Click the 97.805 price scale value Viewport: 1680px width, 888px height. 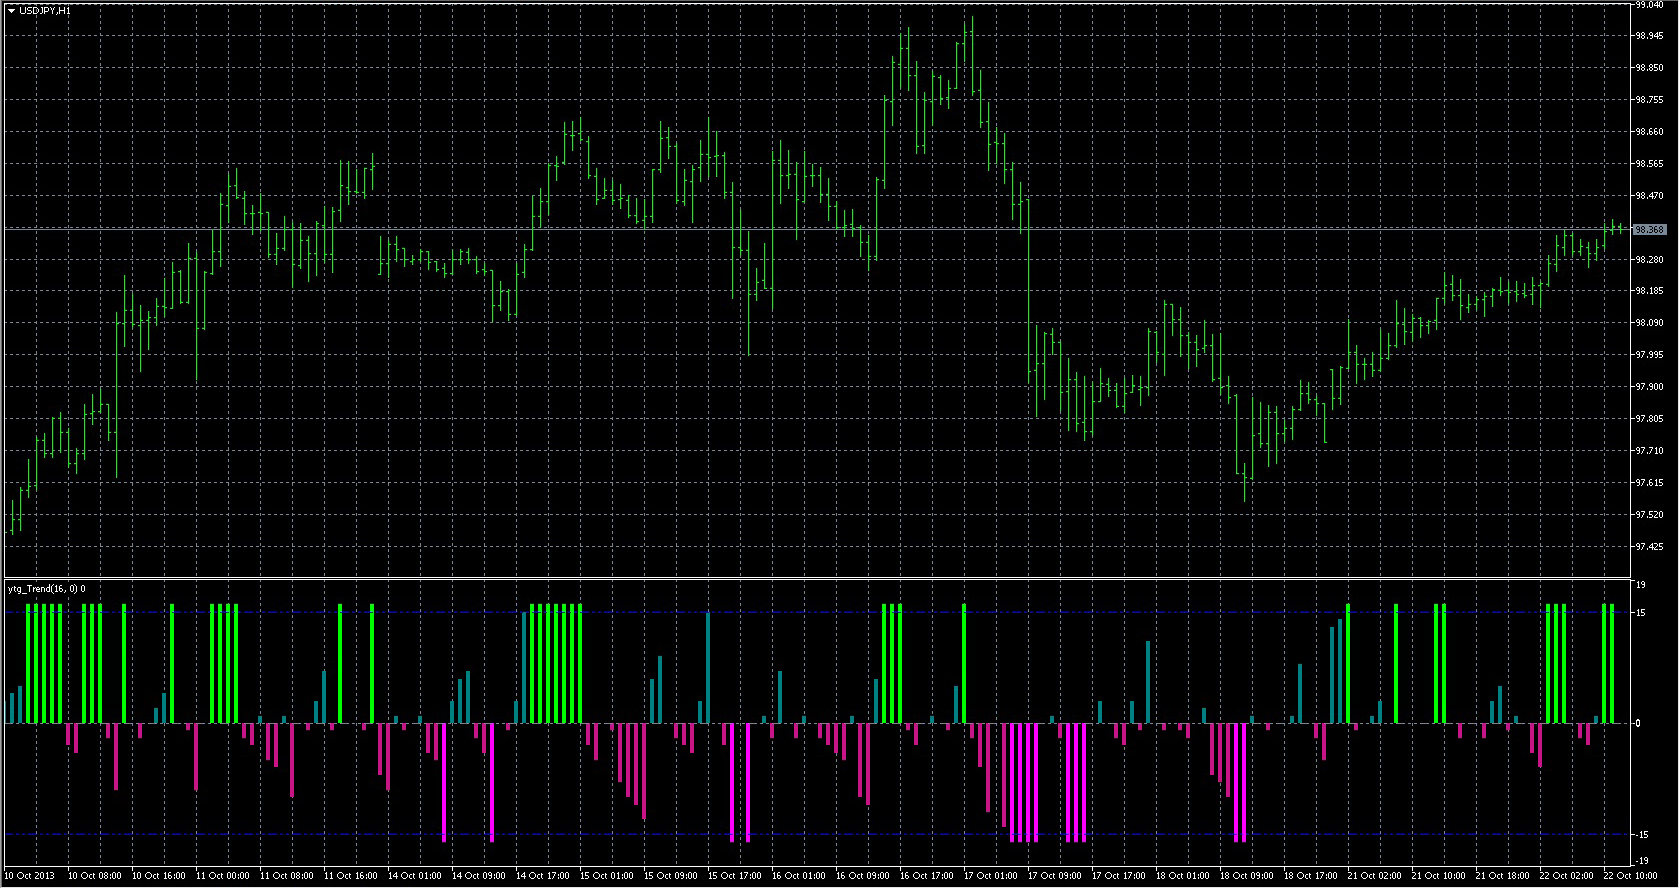click(1649, 419)
